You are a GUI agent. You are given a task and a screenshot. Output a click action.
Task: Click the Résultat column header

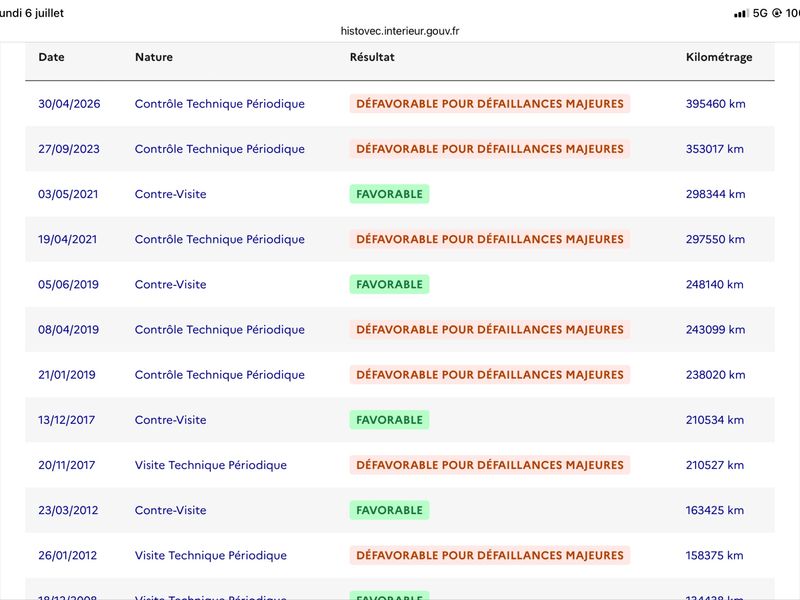coord(372,57)
